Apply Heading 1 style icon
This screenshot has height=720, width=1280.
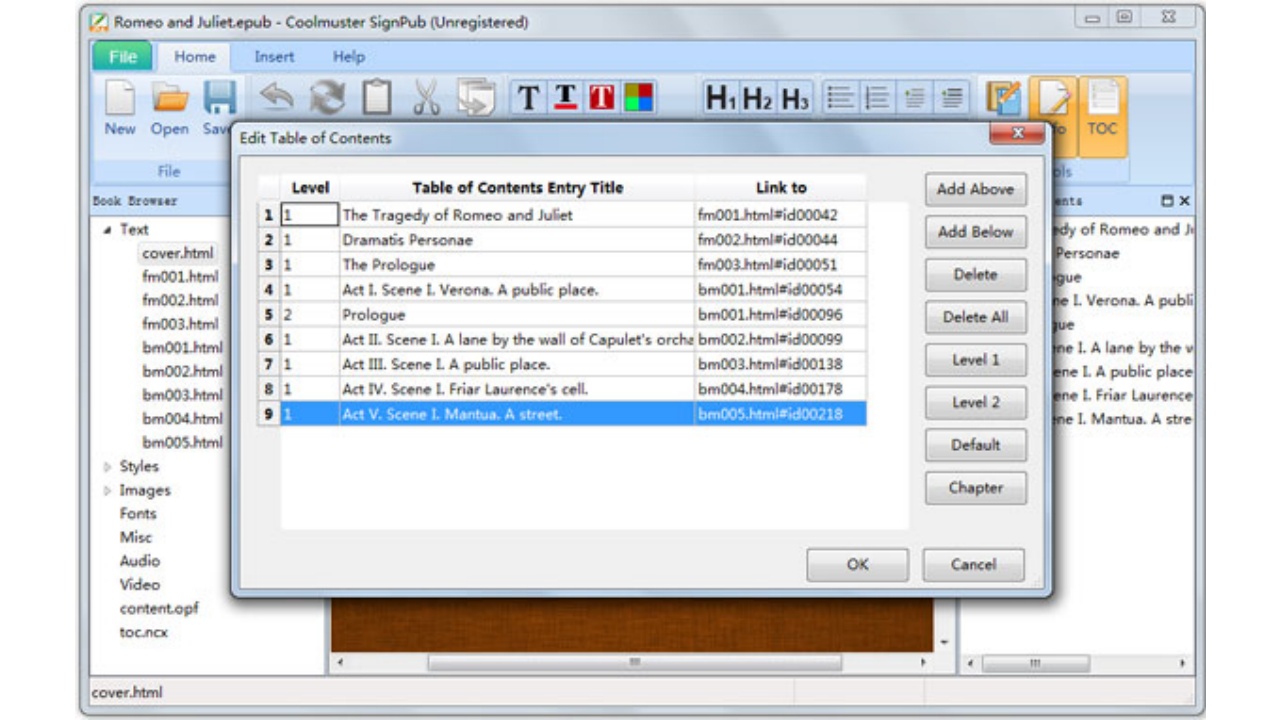point(720,97)
